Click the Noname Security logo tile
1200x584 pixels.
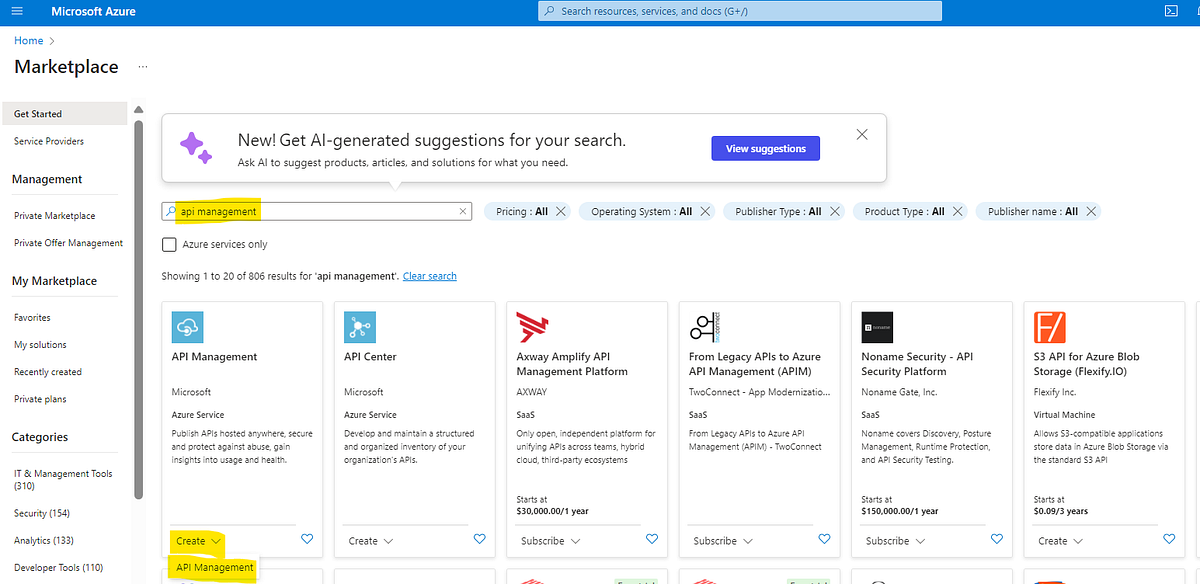click(x=875, y=327)
